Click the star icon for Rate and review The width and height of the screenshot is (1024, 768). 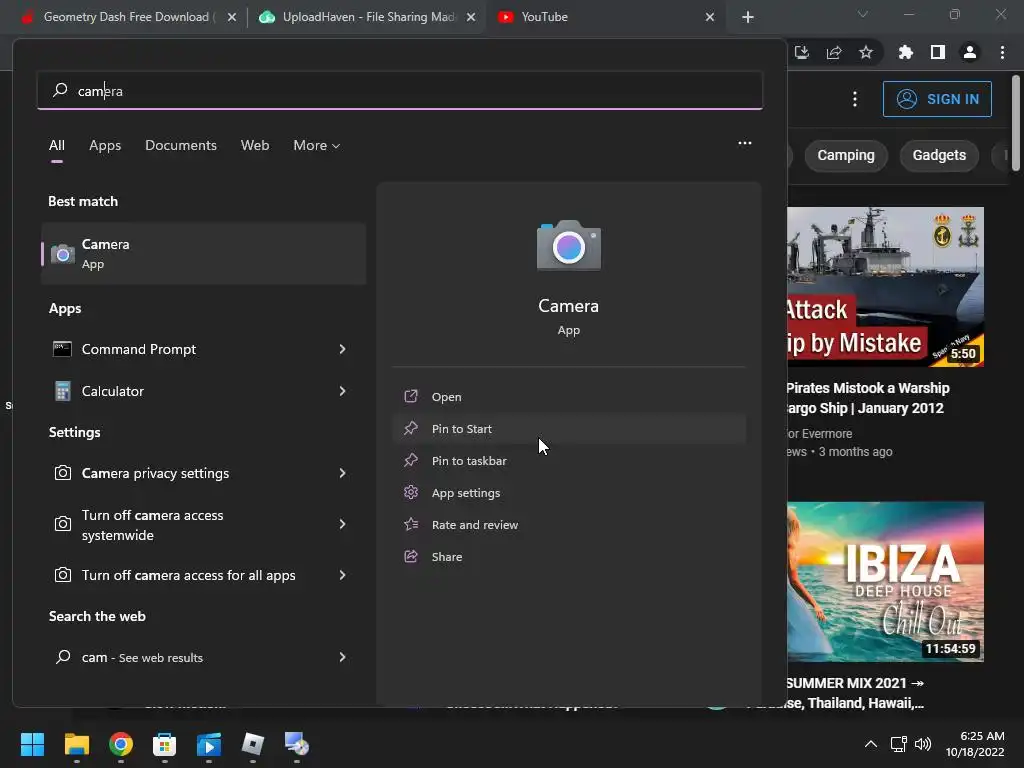(411, 524)
